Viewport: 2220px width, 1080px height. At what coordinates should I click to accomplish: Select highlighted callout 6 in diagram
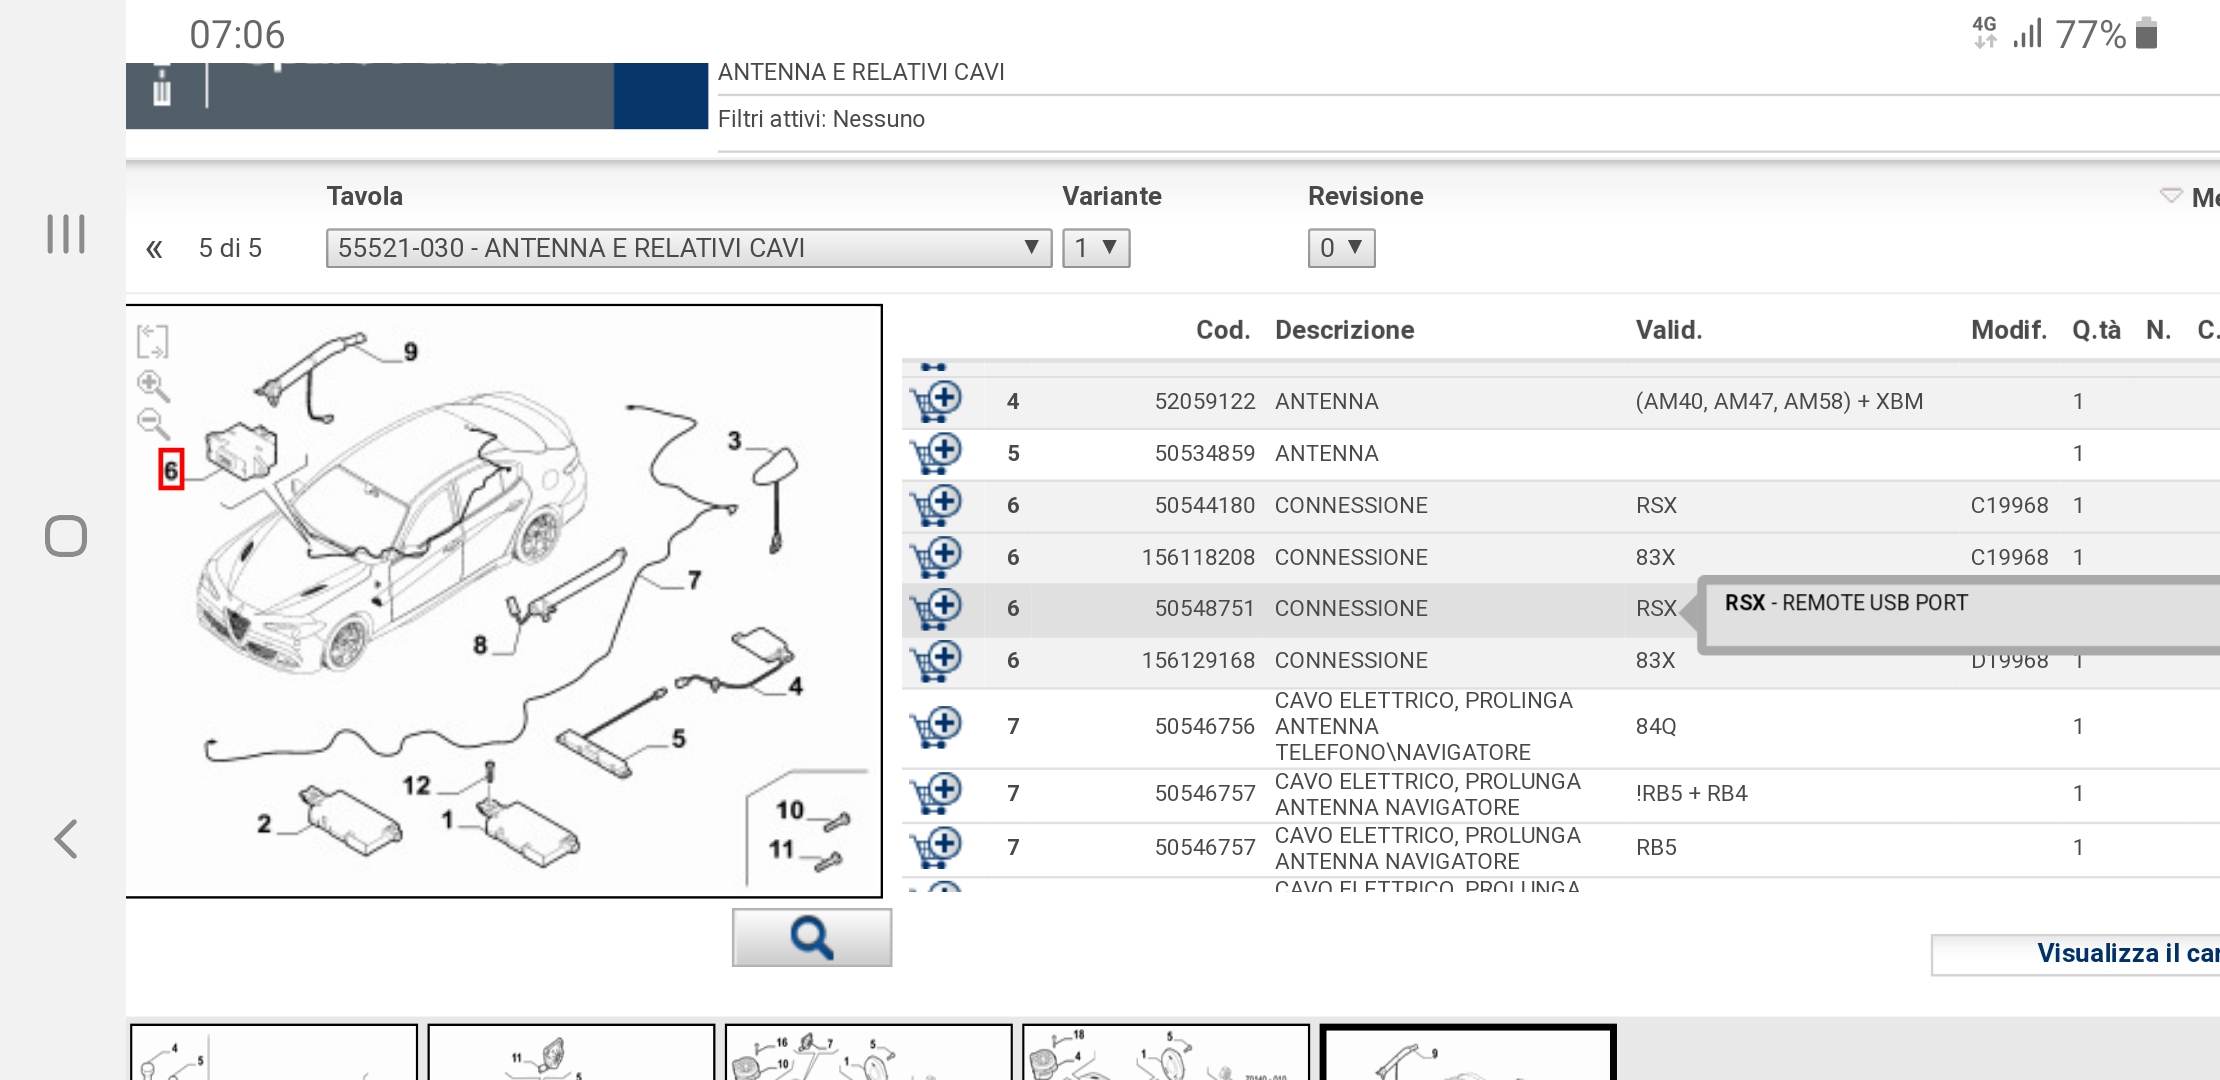[171, 470]
